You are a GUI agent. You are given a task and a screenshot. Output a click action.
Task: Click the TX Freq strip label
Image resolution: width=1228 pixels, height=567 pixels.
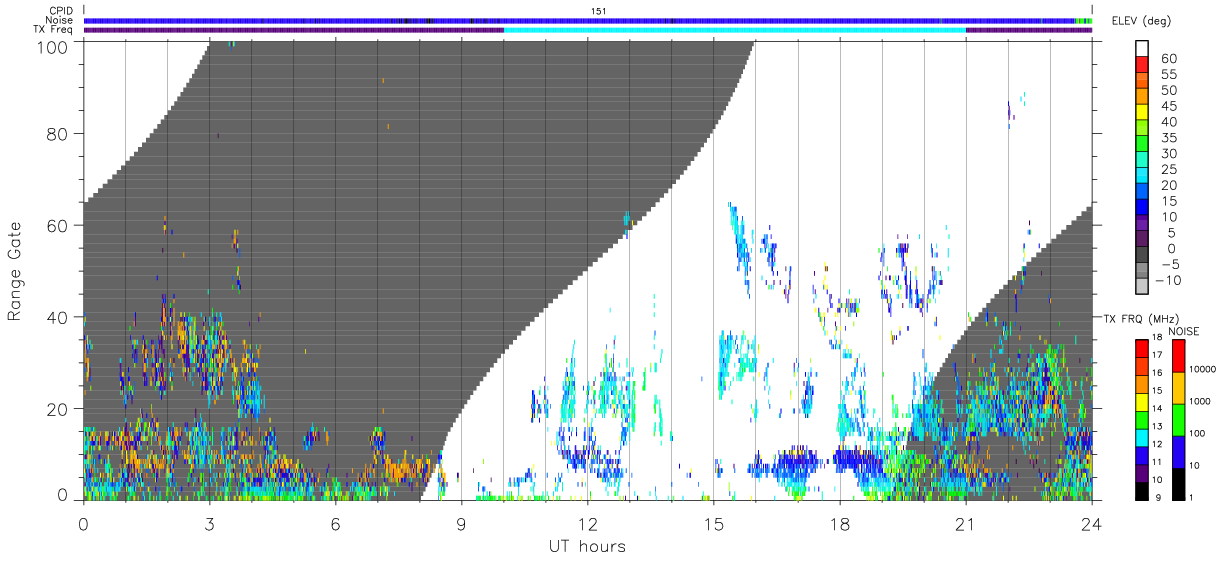55,29
